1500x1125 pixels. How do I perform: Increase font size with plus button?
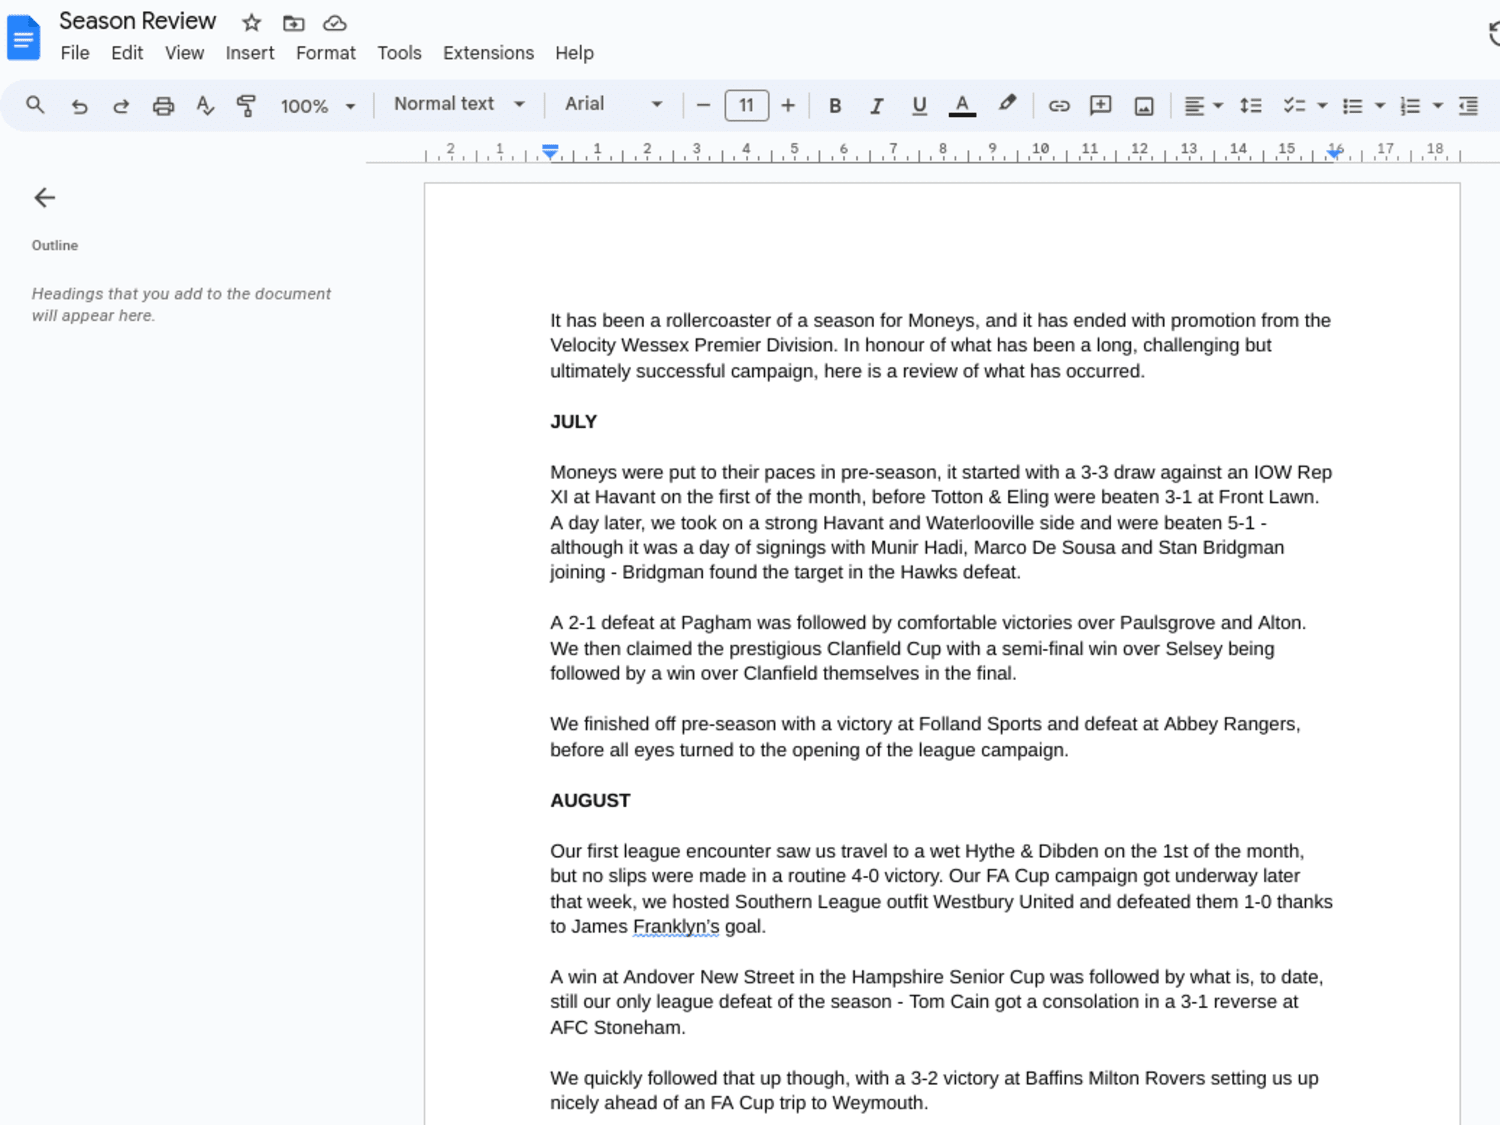[788, 105]
